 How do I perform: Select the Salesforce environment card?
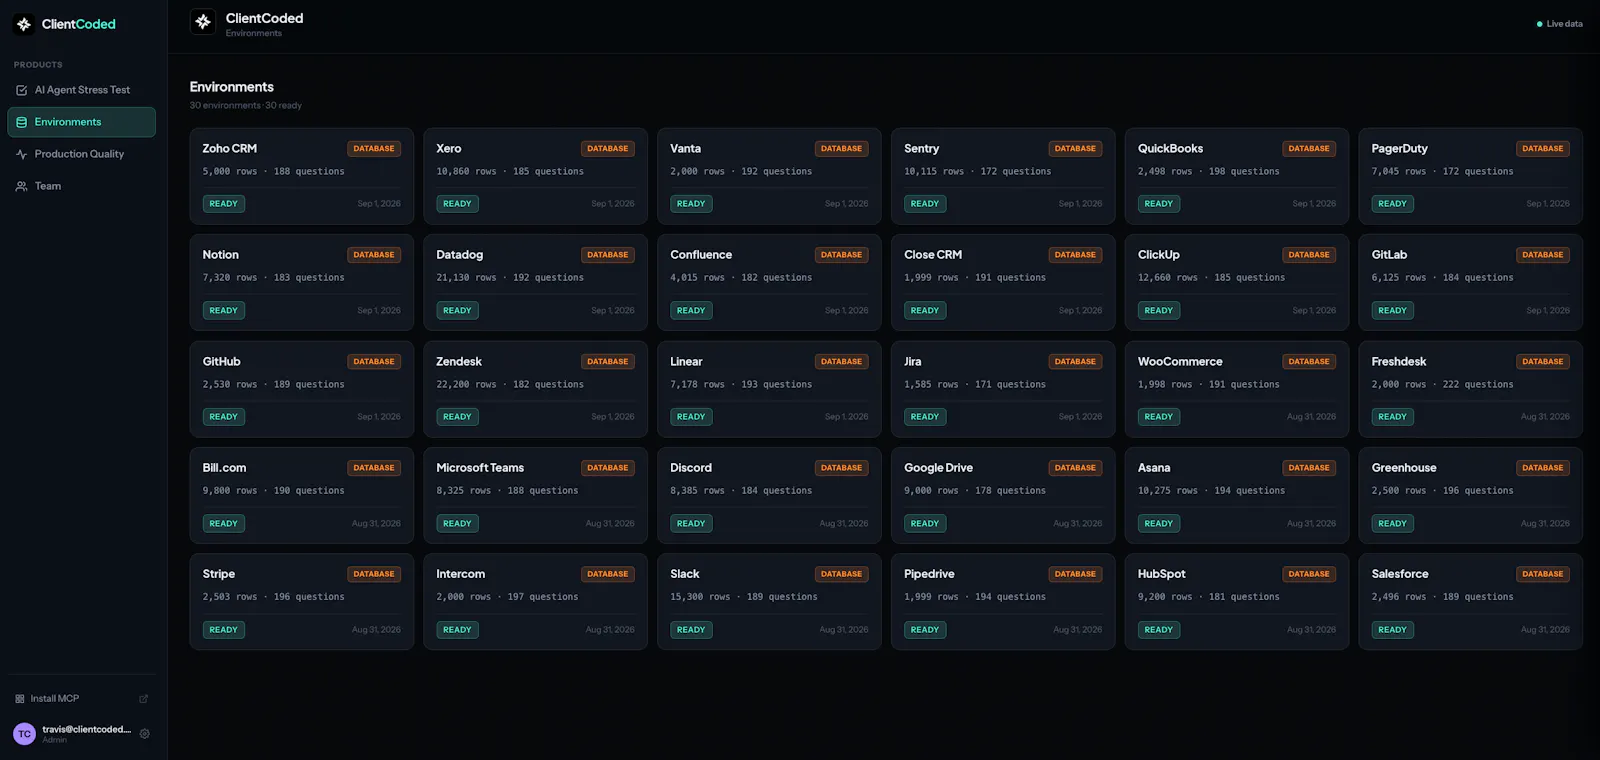point(1470,602)
